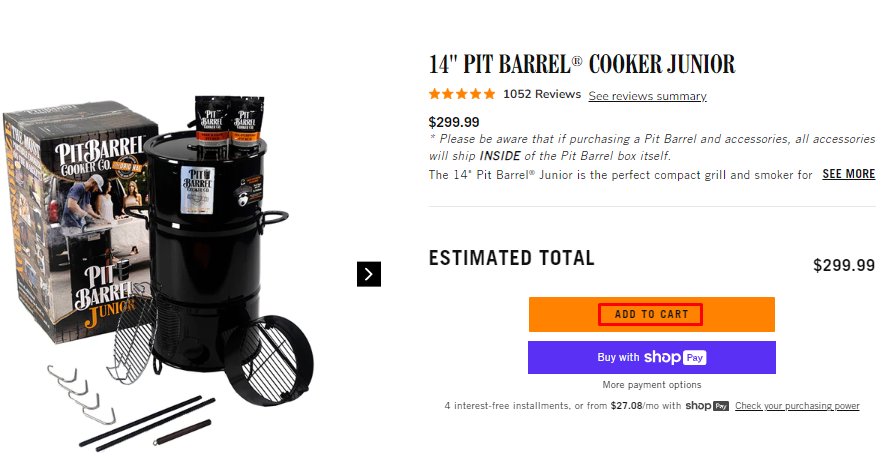
Task: Click the 1052 Reviews count
Action: click(542, 94)
